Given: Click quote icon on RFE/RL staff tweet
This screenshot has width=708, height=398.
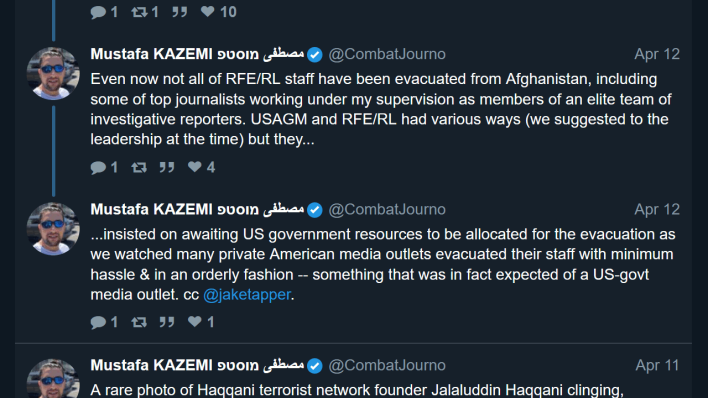Looking at the screenshot, I should click(167, 168).
